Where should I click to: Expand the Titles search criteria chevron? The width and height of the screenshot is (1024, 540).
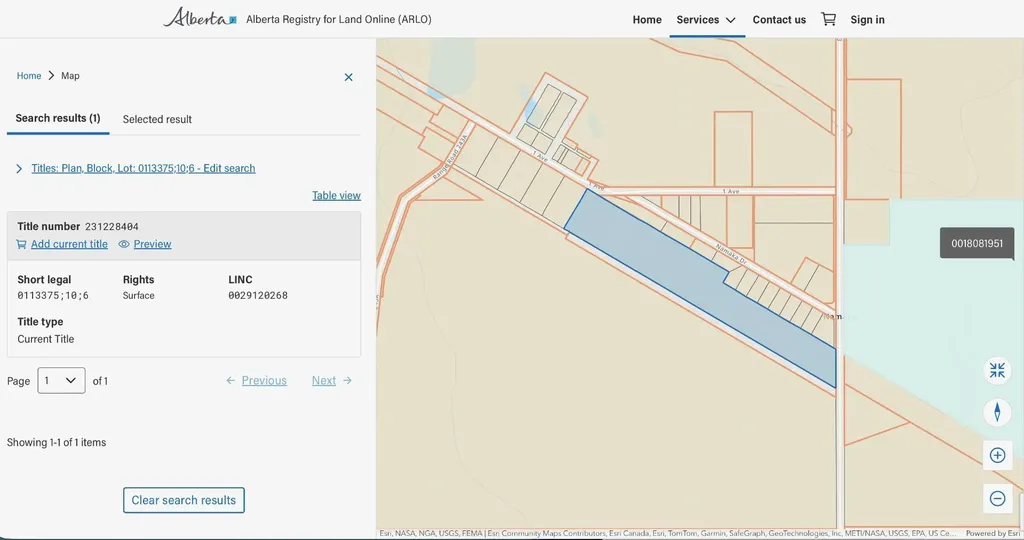19,168
